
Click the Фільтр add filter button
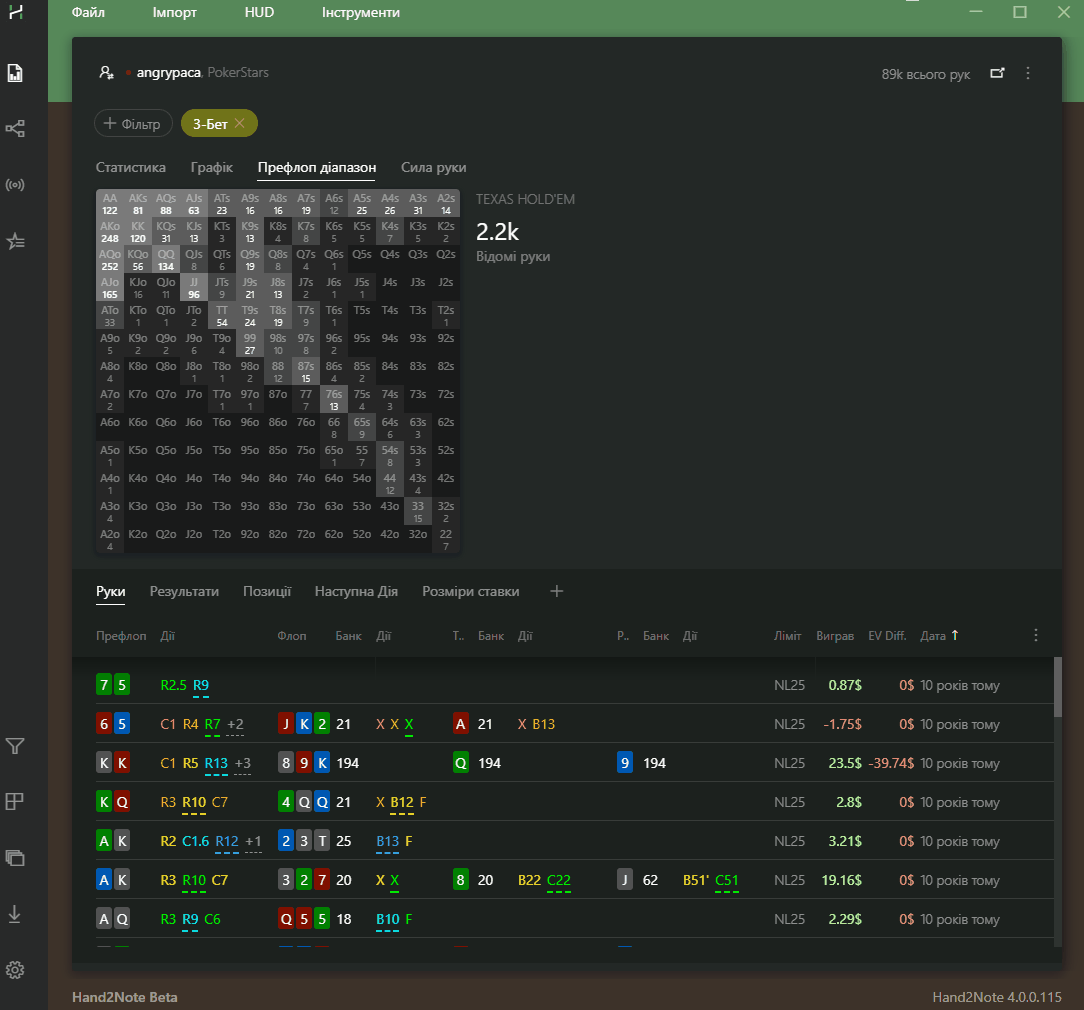coord(133,124)
